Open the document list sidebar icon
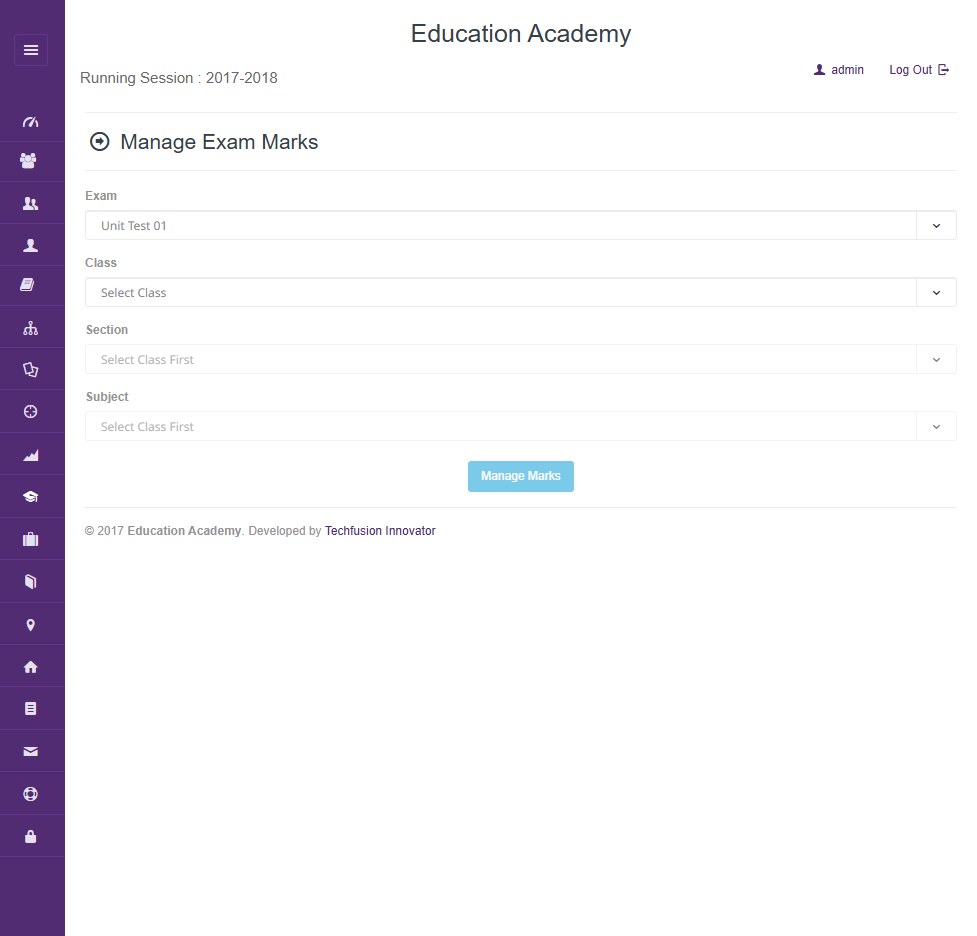 (x=31, y=709)
